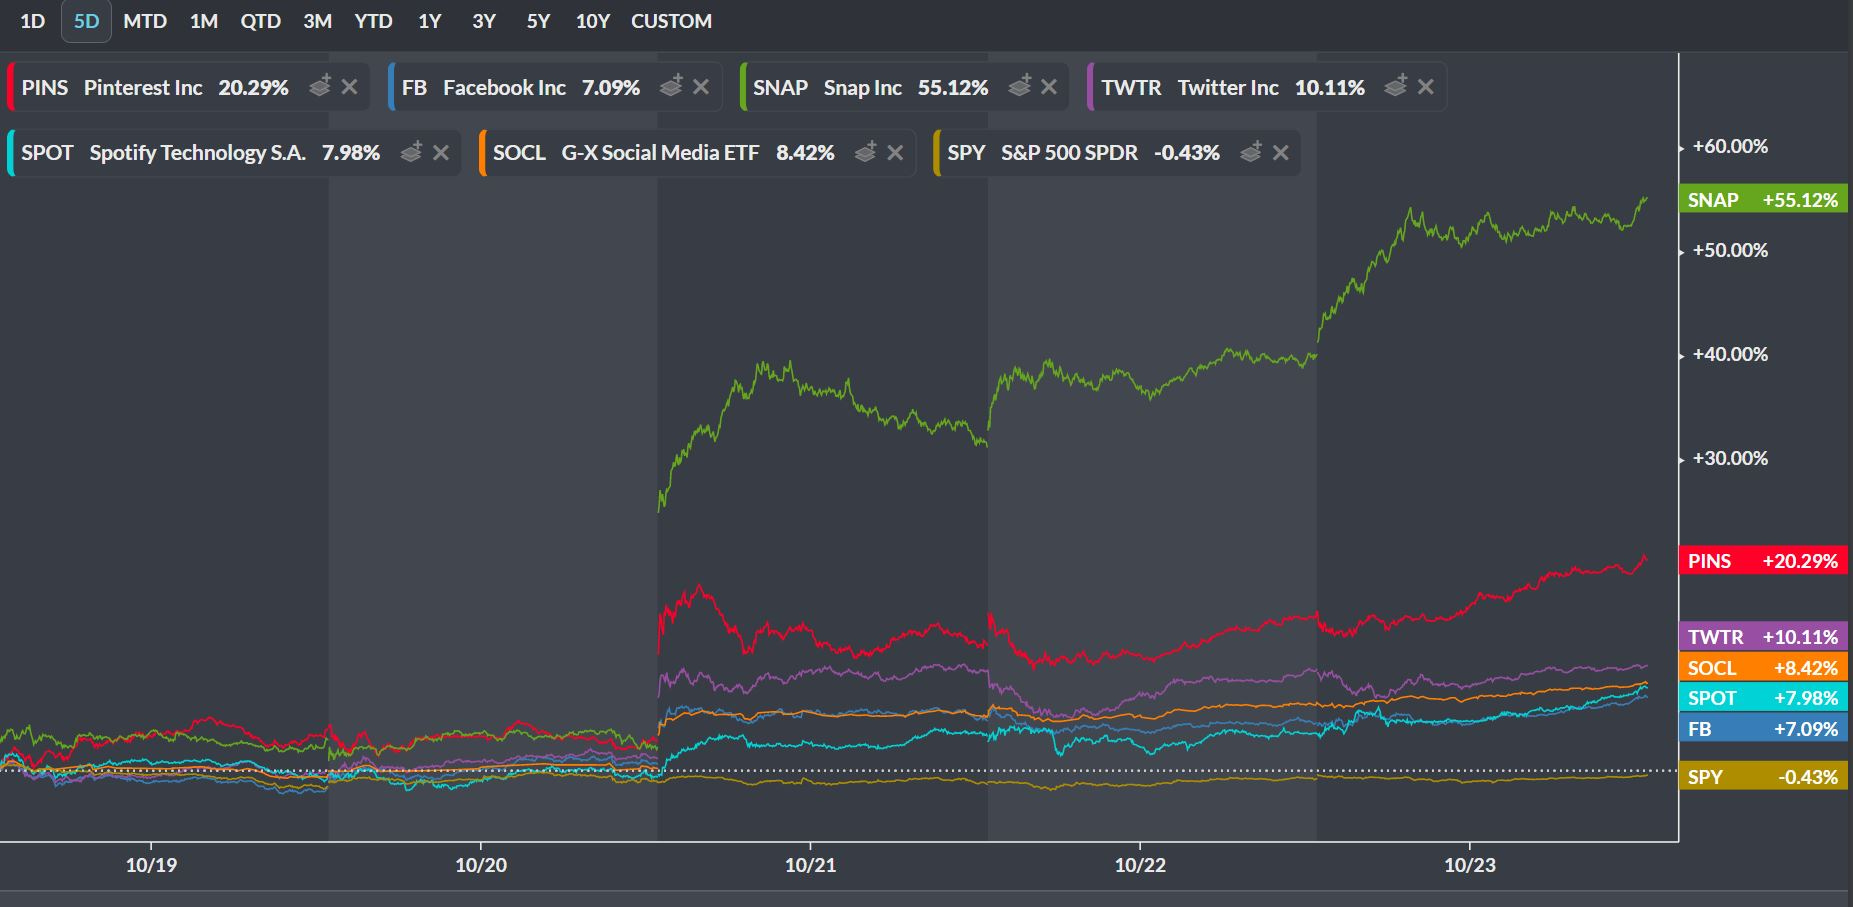The height and width of the screenshot is (907, 1853).
Task: Switch chart to 5Y range
Action: tap(538, 21)
